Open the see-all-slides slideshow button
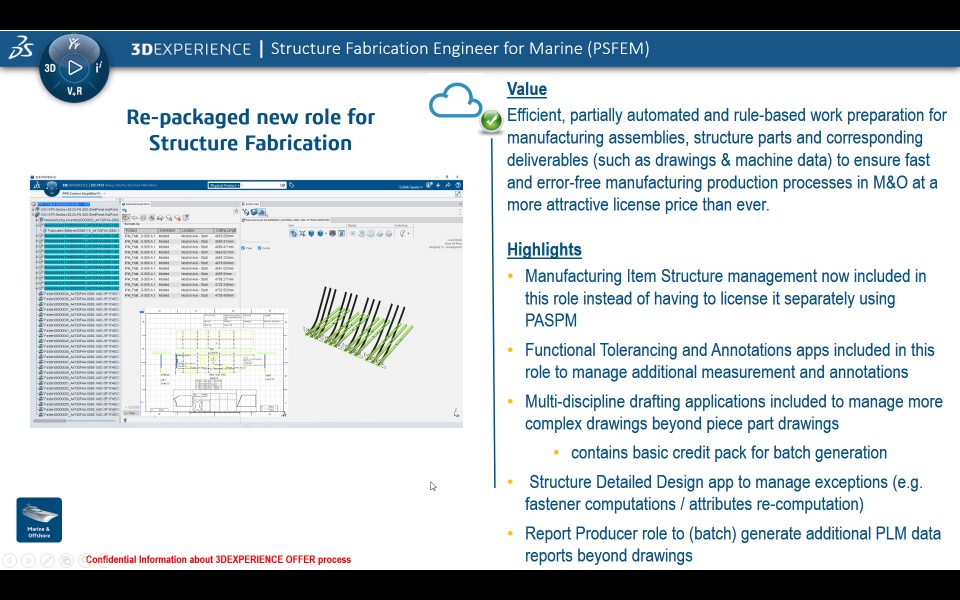Screen dimensions: 960x600 tap(66, 560)
